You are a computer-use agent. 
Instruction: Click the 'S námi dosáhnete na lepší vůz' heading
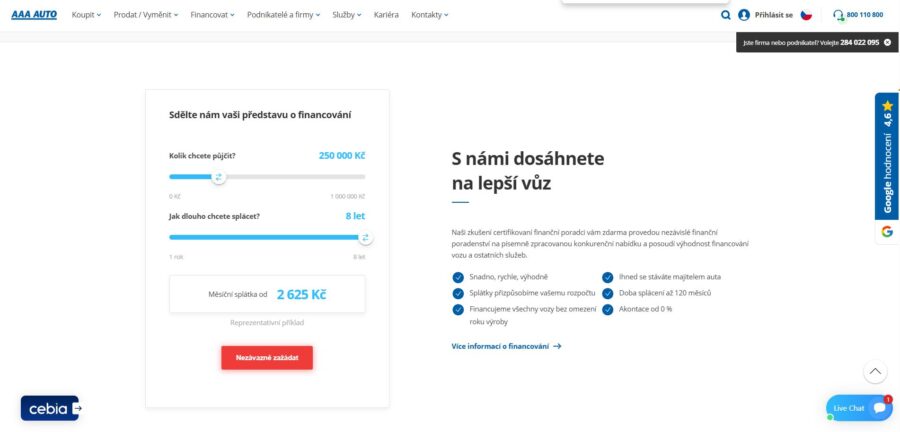click(528, 171)
